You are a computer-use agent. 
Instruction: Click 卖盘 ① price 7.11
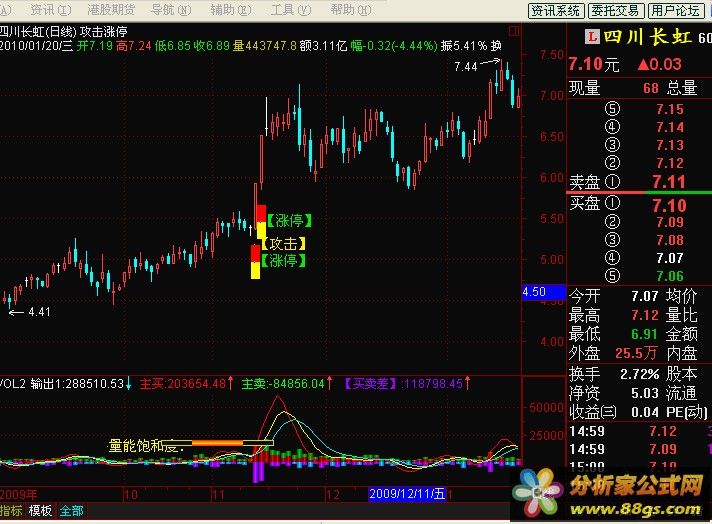tap(669, 182)
